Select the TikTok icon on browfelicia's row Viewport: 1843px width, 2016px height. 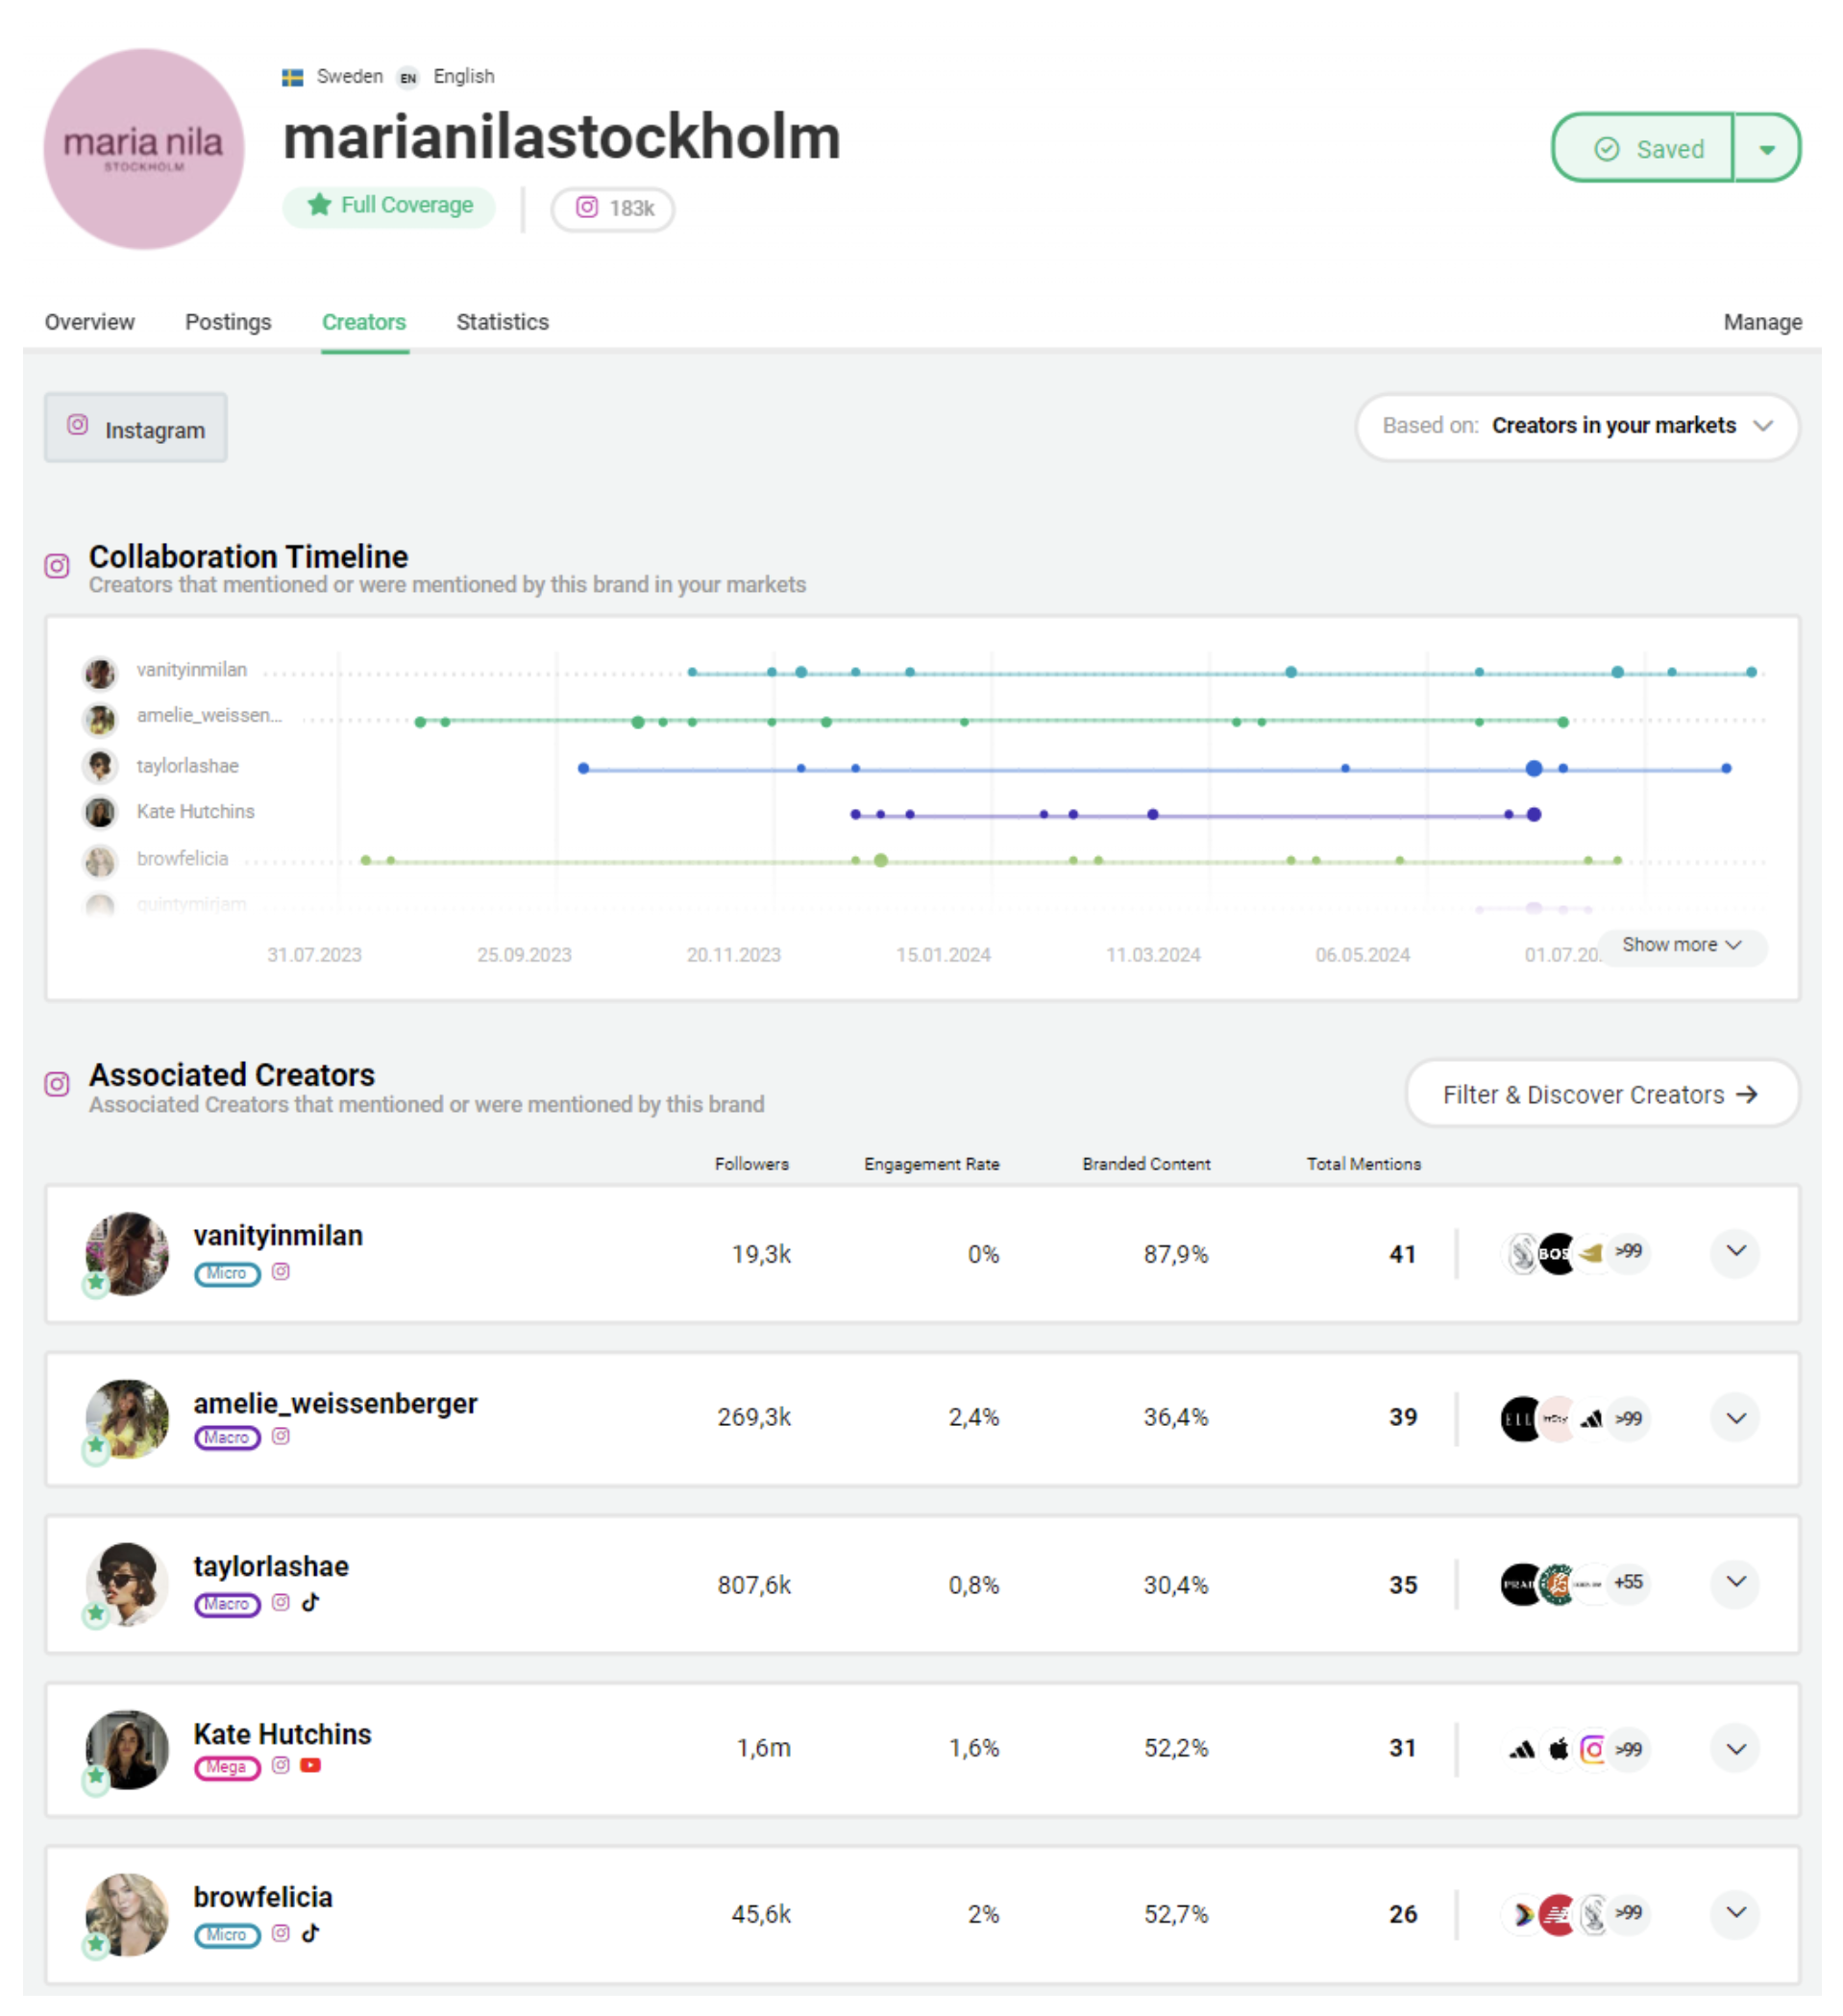tap(311, 1934)
